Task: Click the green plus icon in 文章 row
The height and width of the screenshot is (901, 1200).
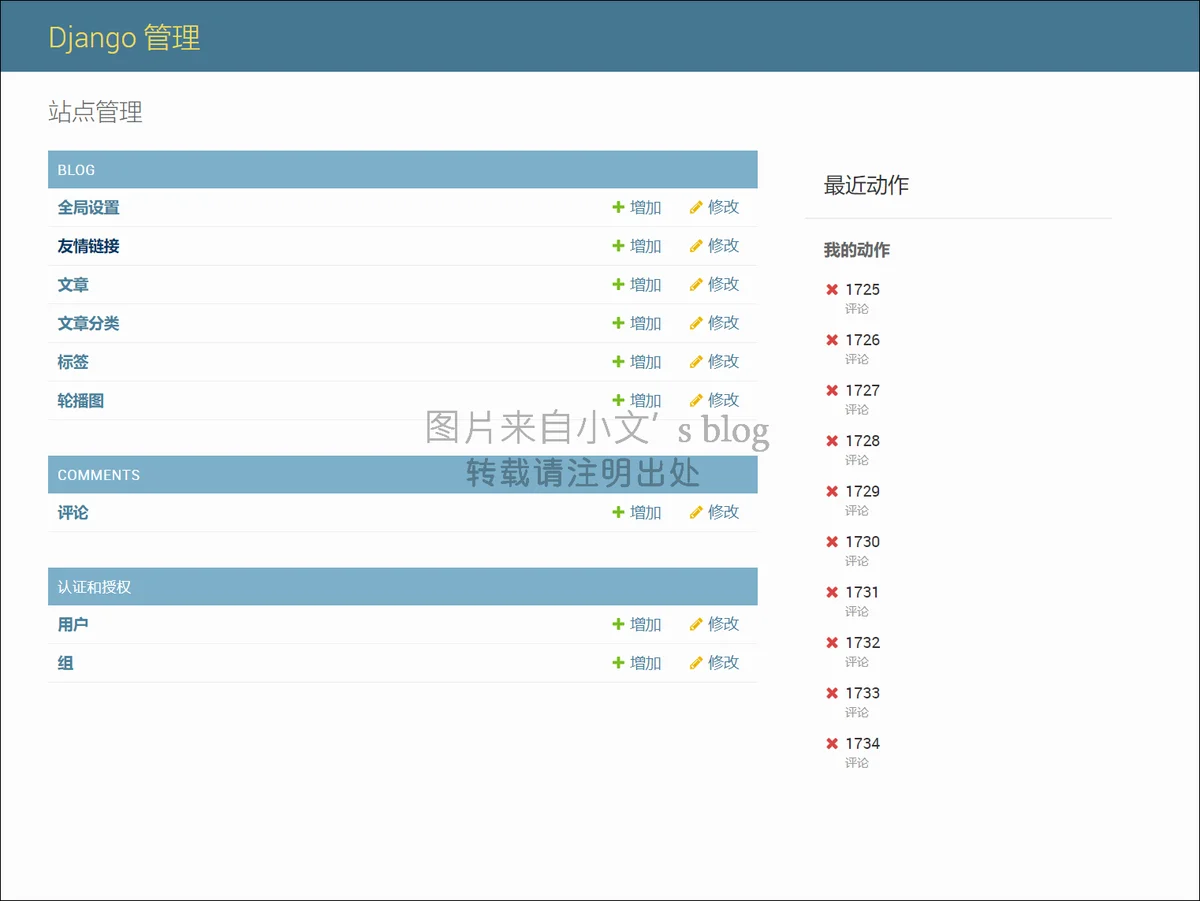Action: coord(618,285)
